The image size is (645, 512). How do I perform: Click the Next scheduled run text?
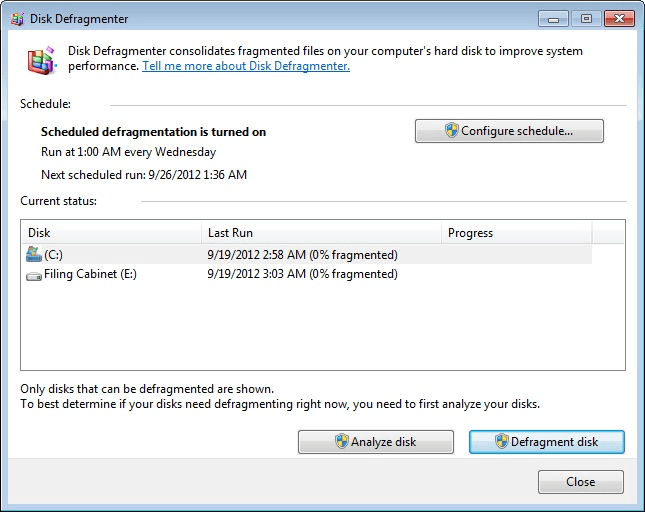coord(144,175)
